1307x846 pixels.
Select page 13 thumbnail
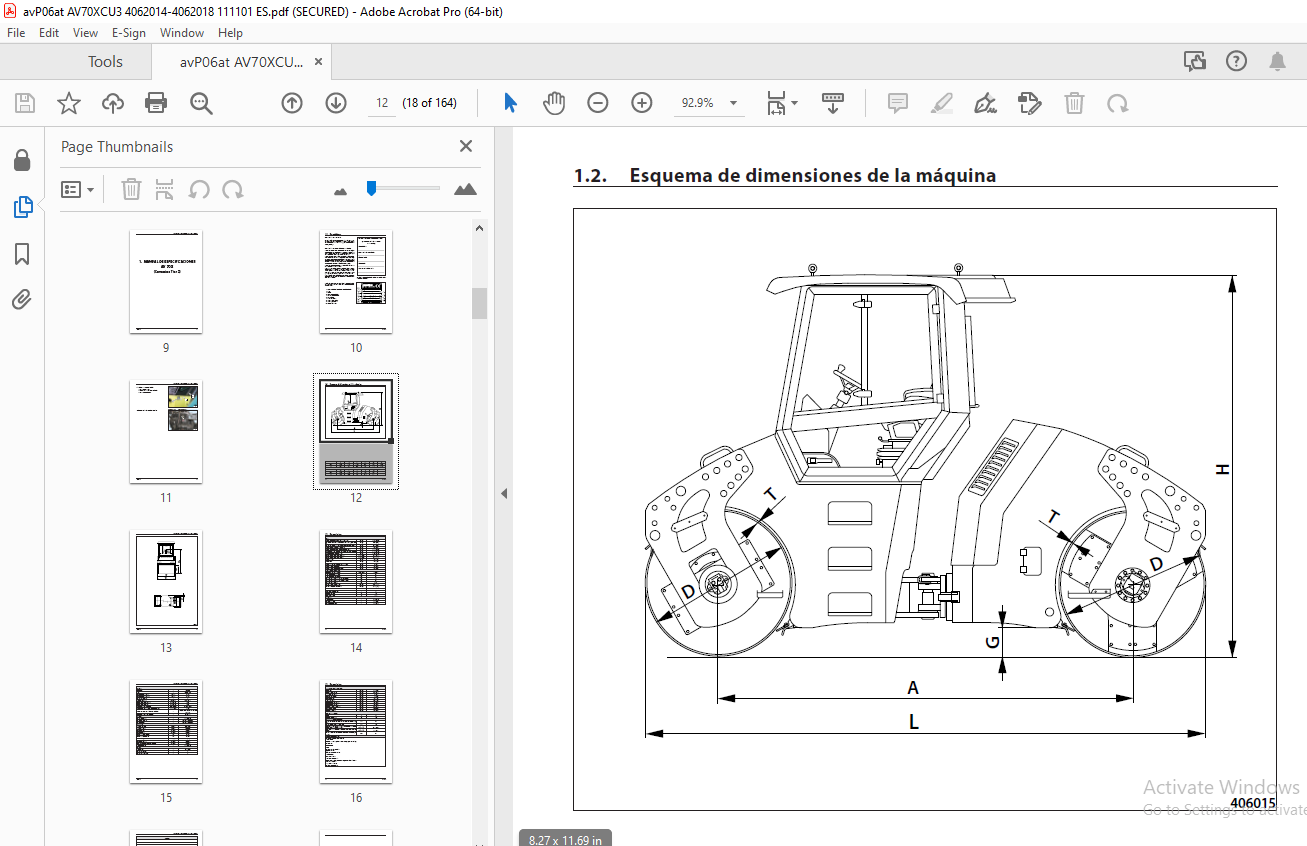coord(166,582)
